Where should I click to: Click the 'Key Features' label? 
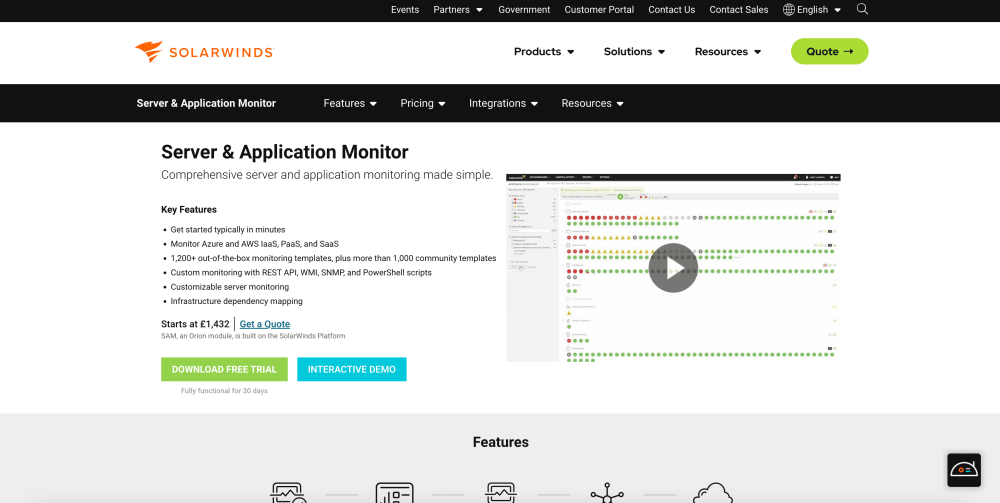click(x=189, y=210)
